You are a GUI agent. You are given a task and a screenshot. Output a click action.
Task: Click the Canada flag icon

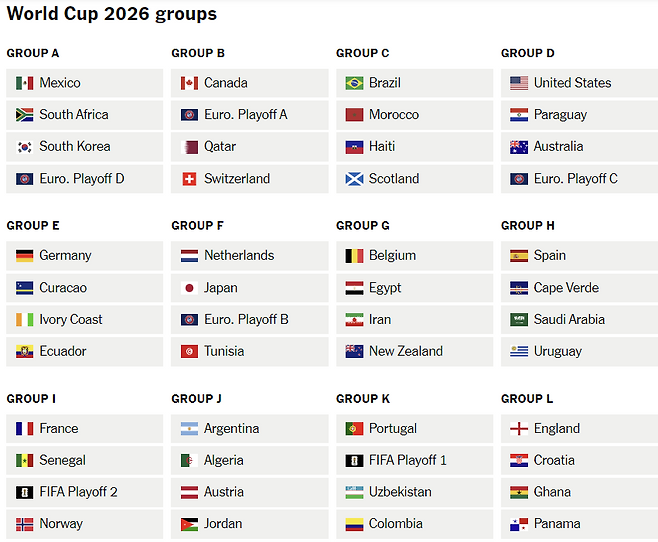click(189, 83)
